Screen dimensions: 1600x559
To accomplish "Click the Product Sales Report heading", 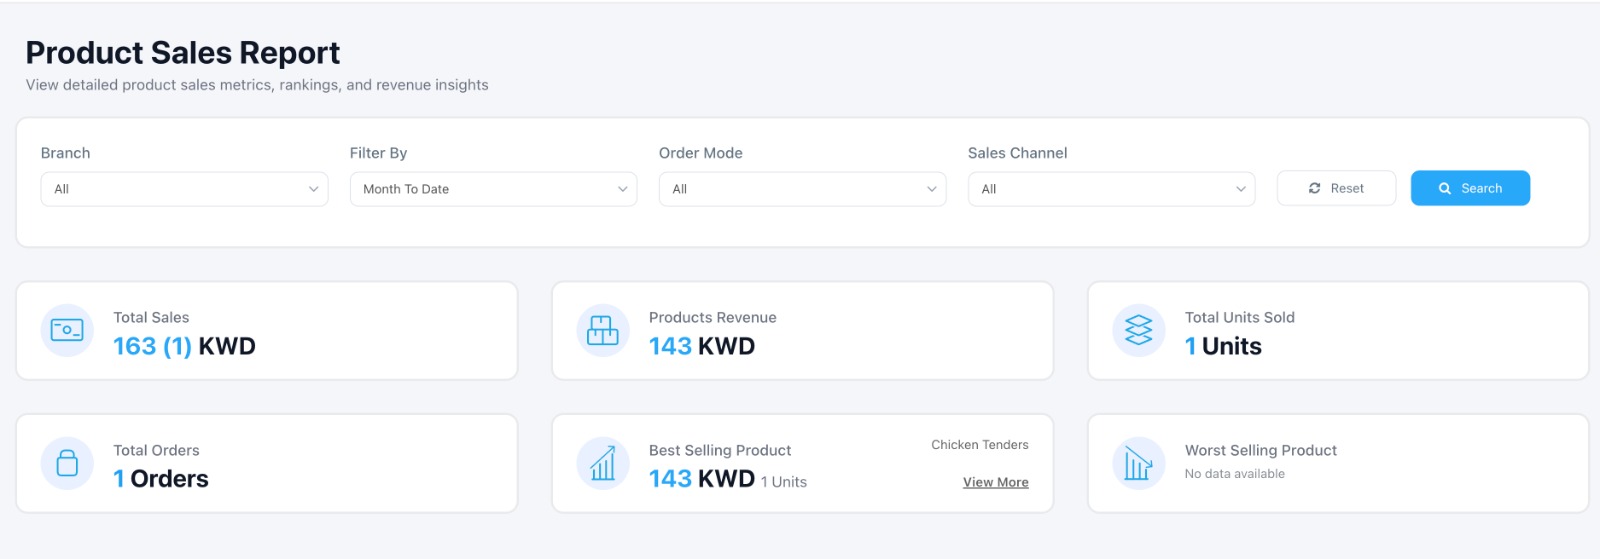I will 183,52.
